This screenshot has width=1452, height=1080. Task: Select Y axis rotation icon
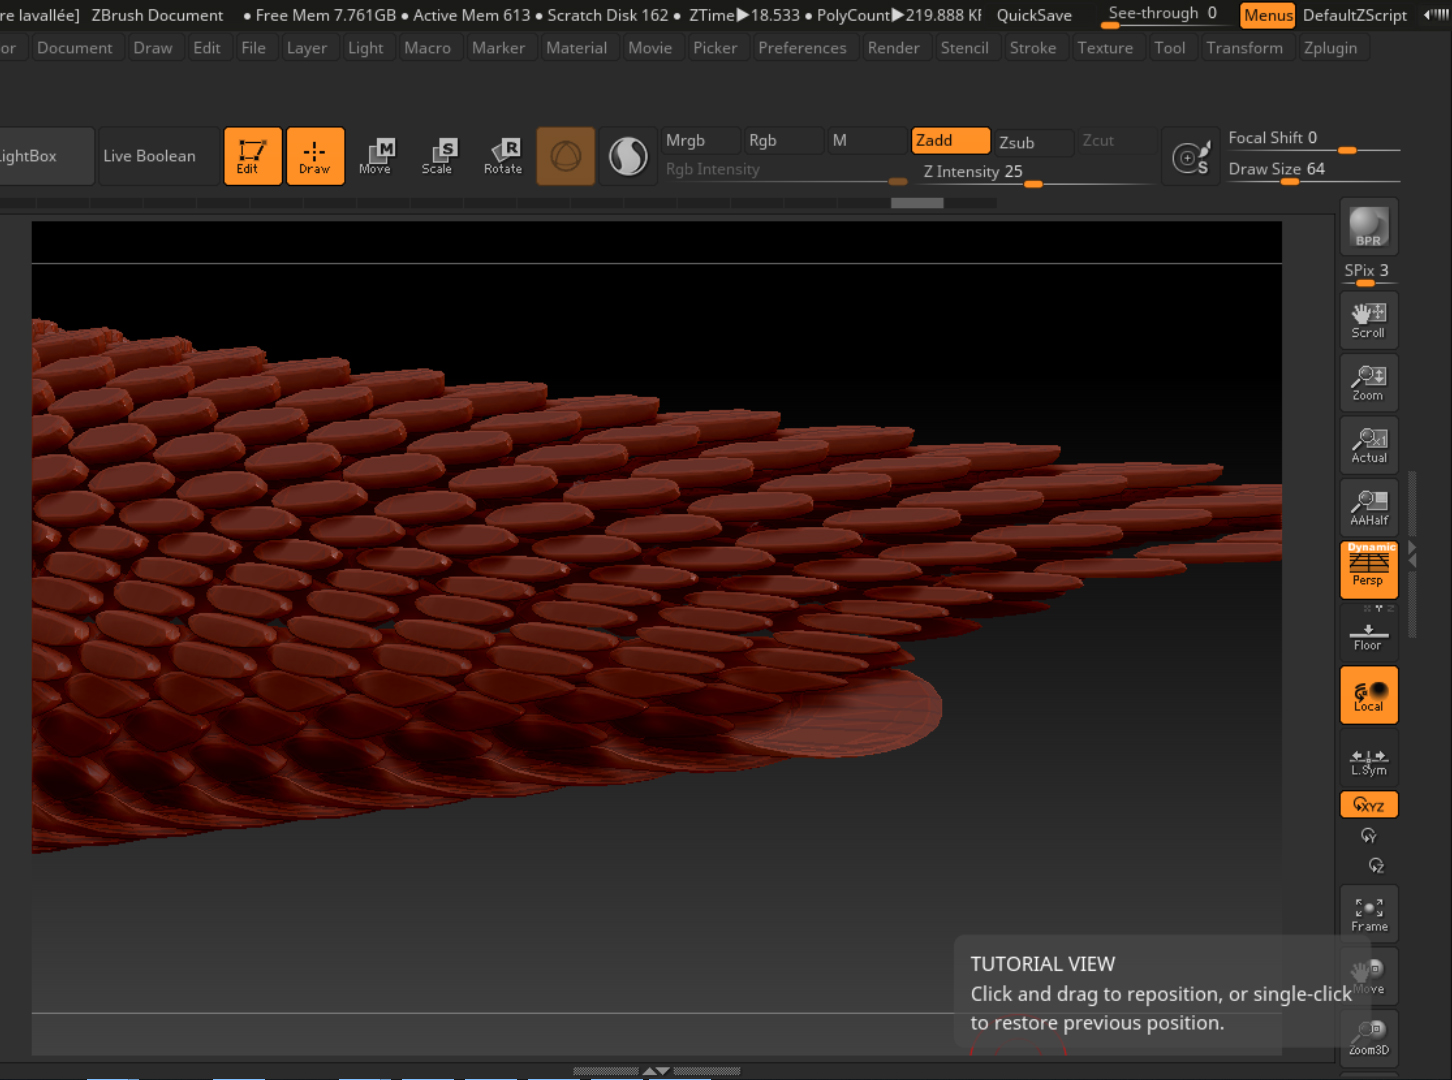(x=1368, y=836)
